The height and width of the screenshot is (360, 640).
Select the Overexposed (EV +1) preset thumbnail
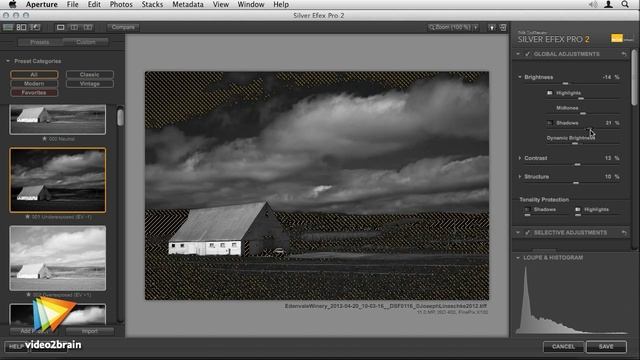[x=58, y=258]
